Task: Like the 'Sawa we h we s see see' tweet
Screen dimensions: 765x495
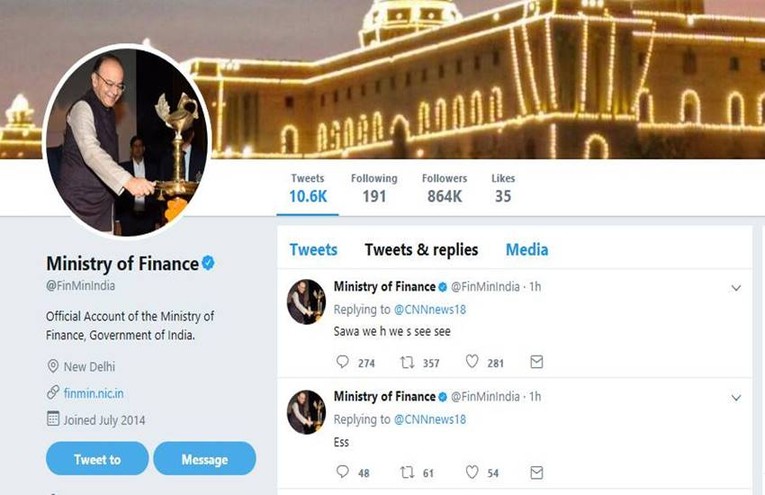Action: pos(472,362)
